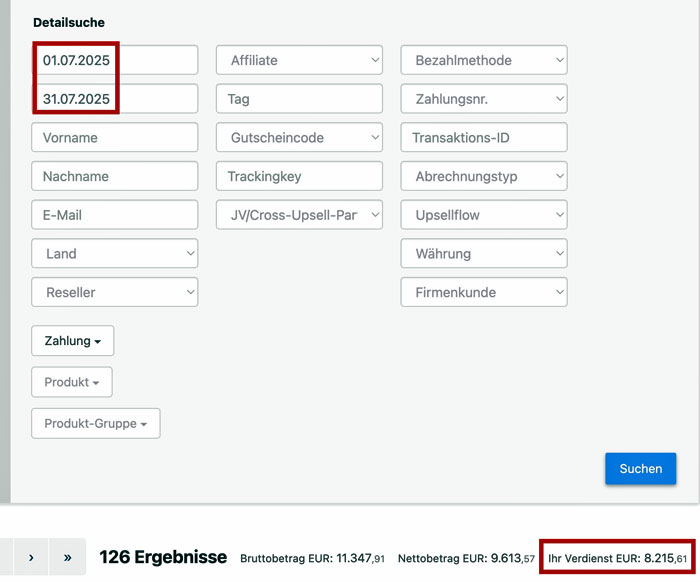Expand the Bezahlmethode select box
Viewport: 700px width, 582px height.
click(x=484, y=60)
